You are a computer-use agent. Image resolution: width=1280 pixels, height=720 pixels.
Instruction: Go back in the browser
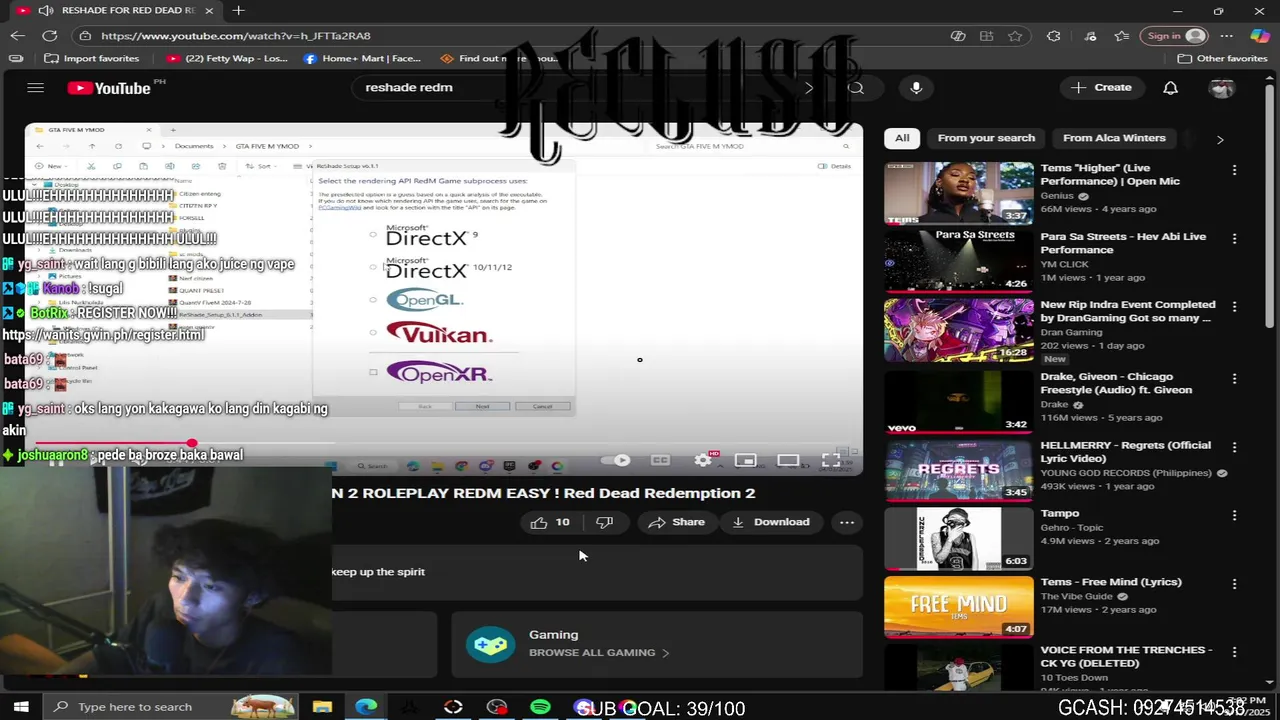pyautogui.click(x=18, y=35)
